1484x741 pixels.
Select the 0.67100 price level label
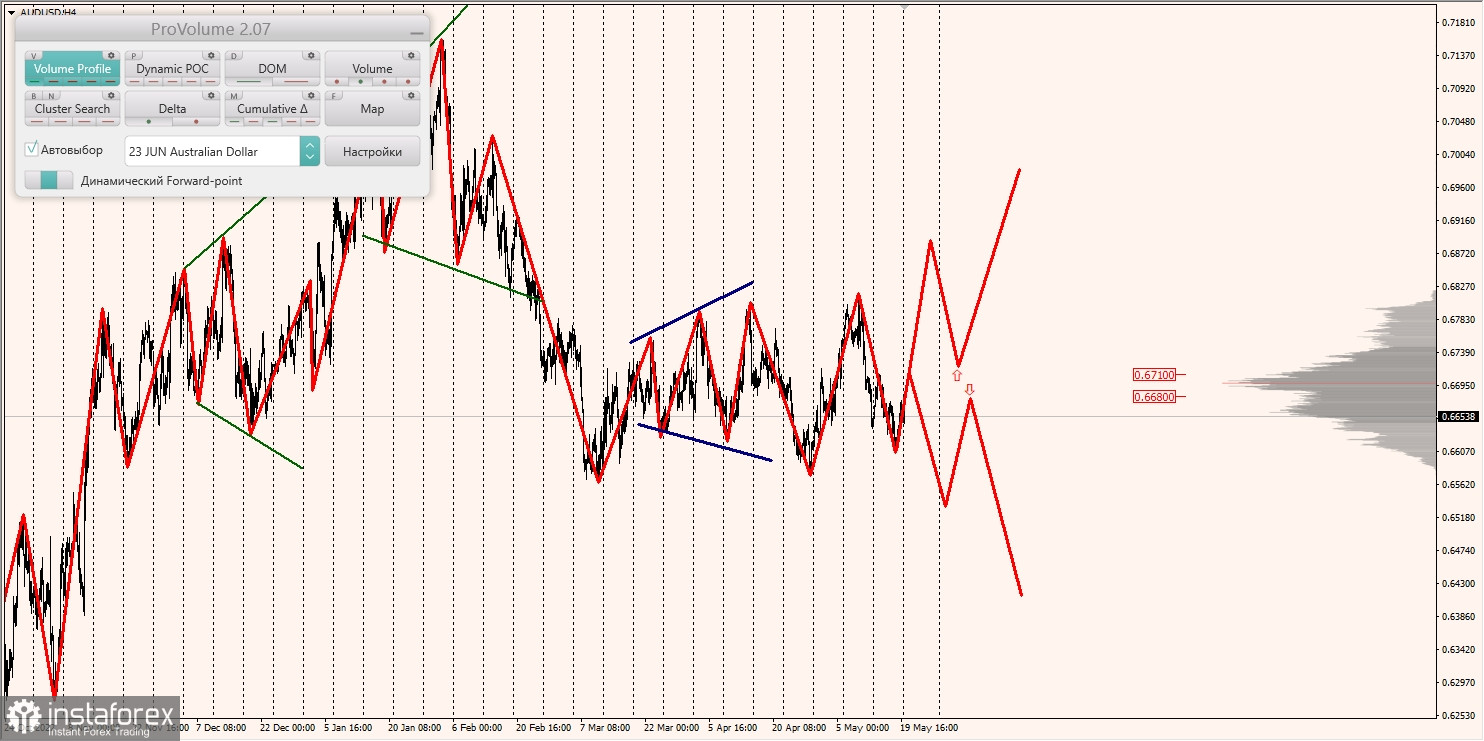[x=1154, y=375]
